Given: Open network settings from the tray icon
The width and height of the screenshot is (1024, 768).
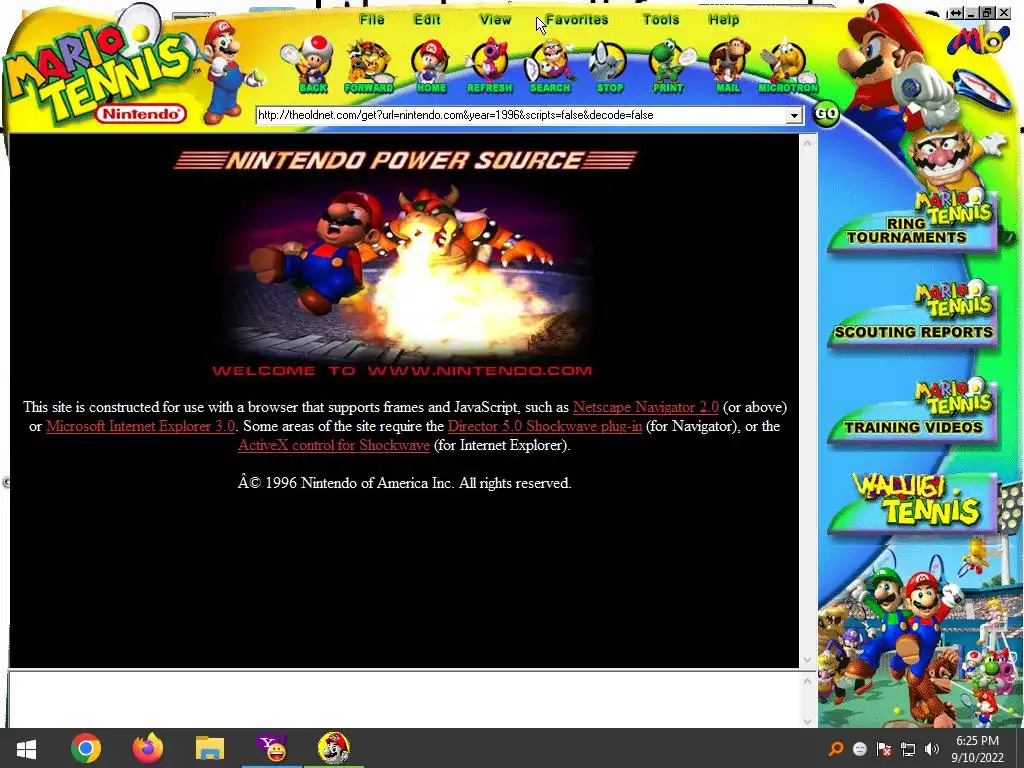Looking at the screenshot, I should coord(908,749).
